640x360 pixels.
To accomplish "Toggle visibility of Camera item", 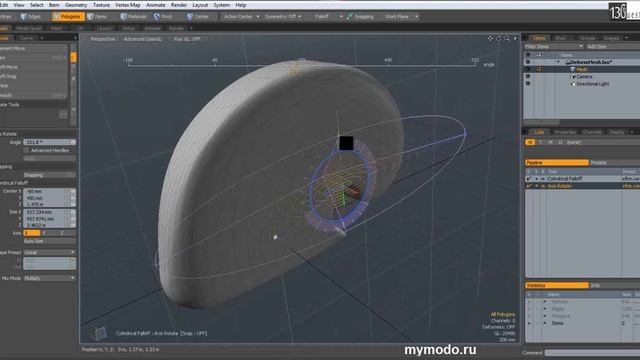I will pyautogui.click(x=527, y=76).
